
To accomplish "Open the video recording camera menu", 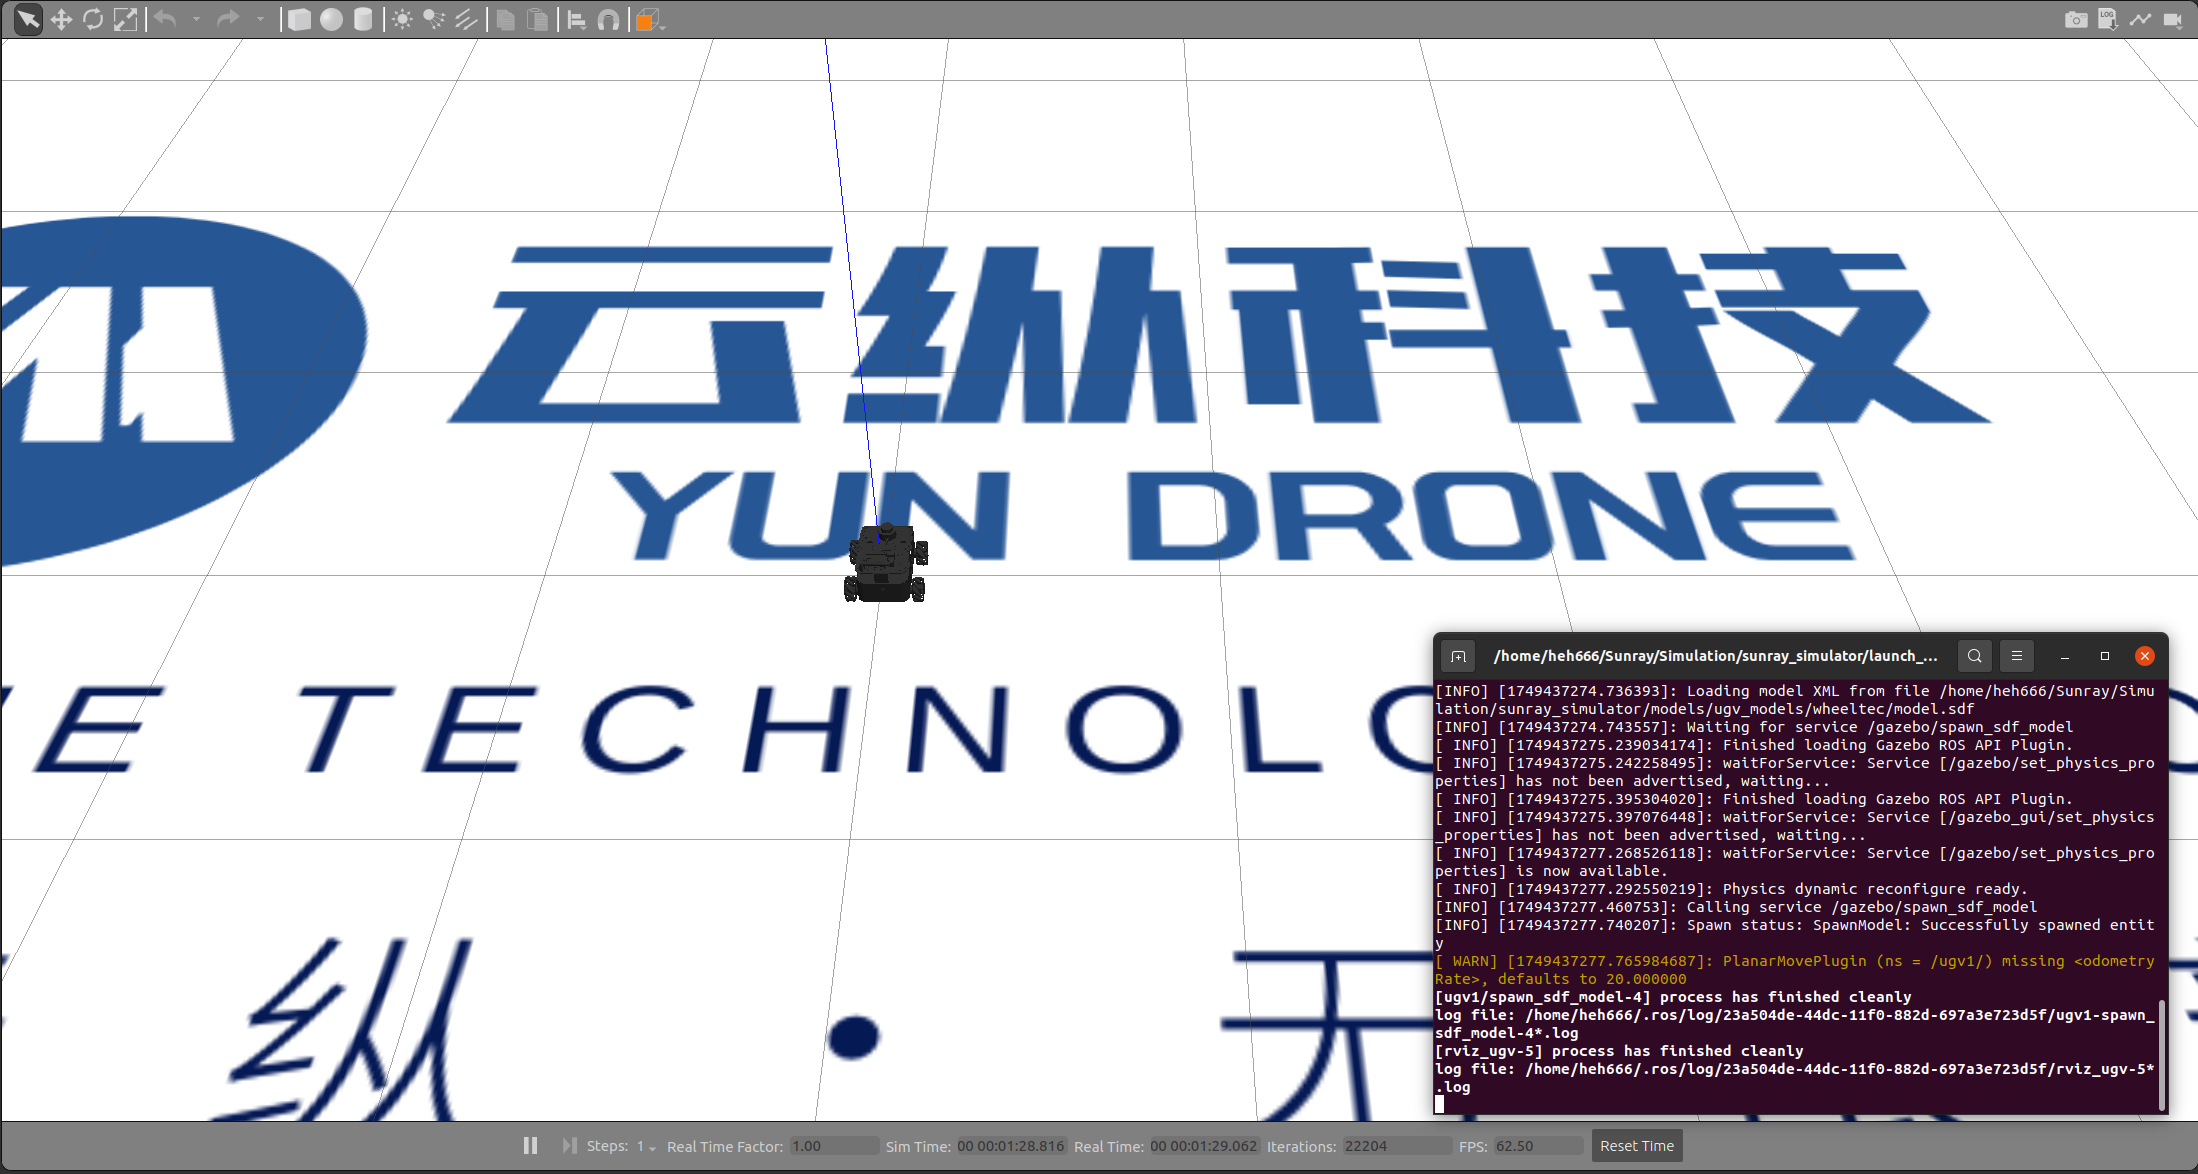I will [2173, 19].
